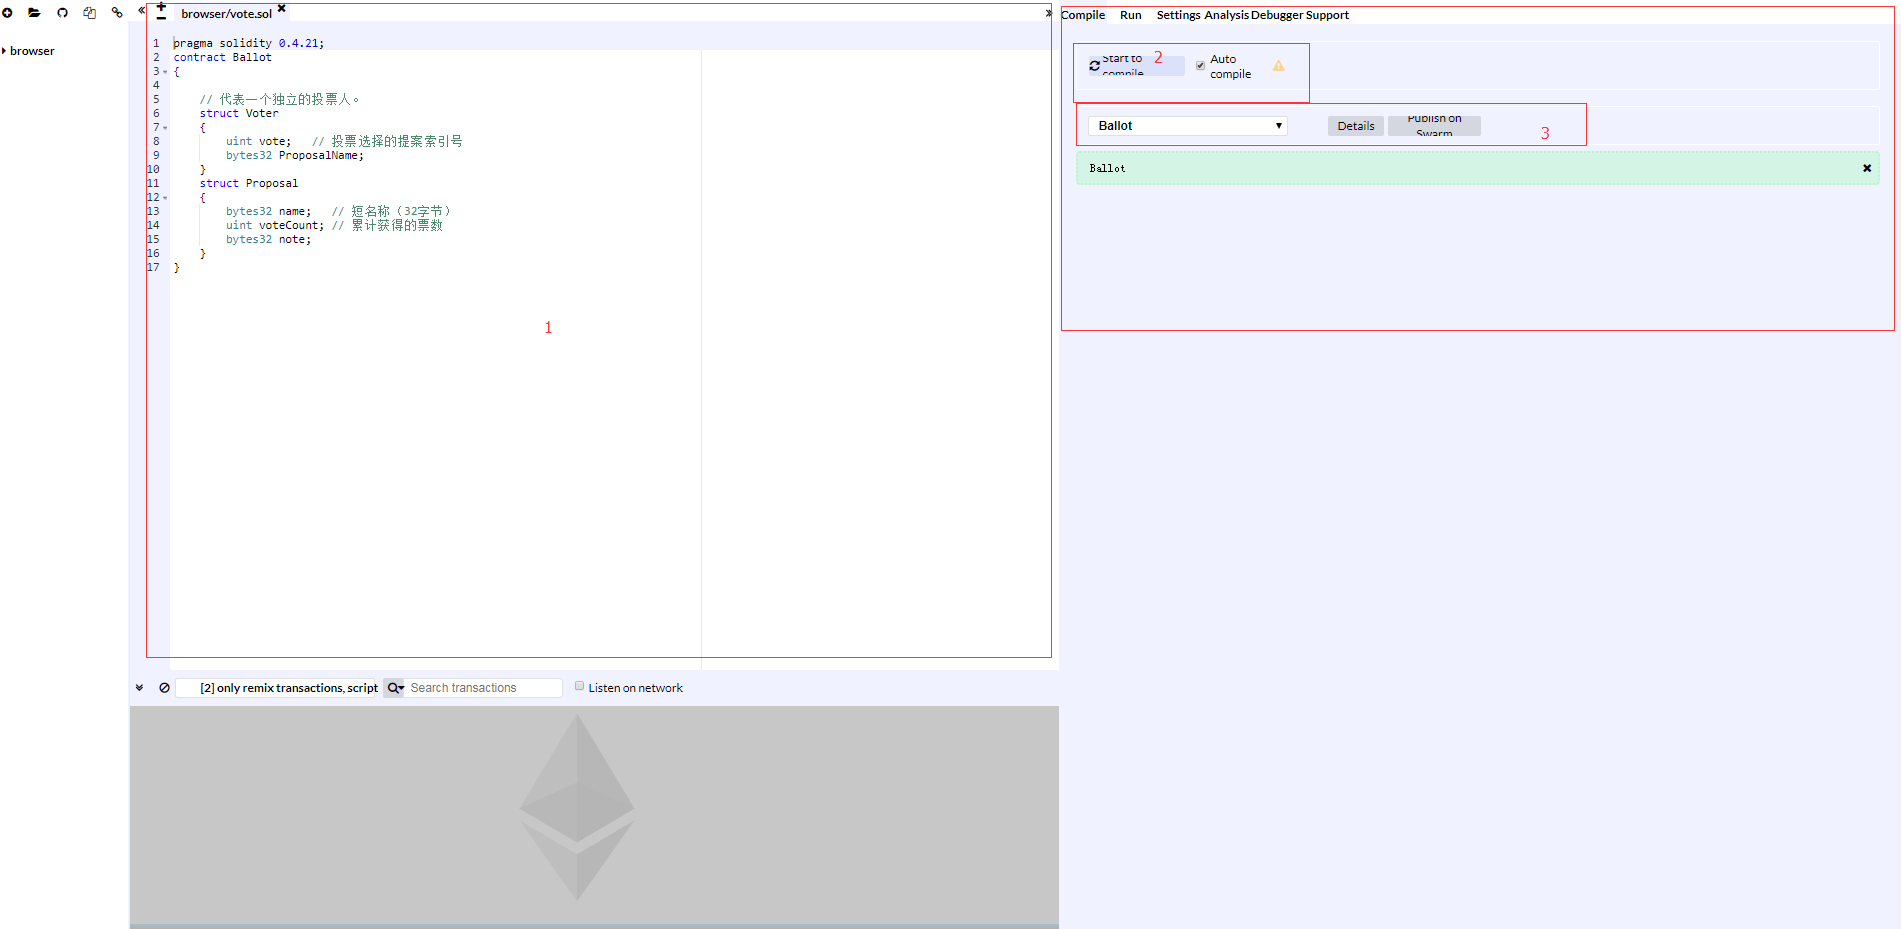Click the copy files icon
The height and width of the screenshot is (929, 1901).
89,13
